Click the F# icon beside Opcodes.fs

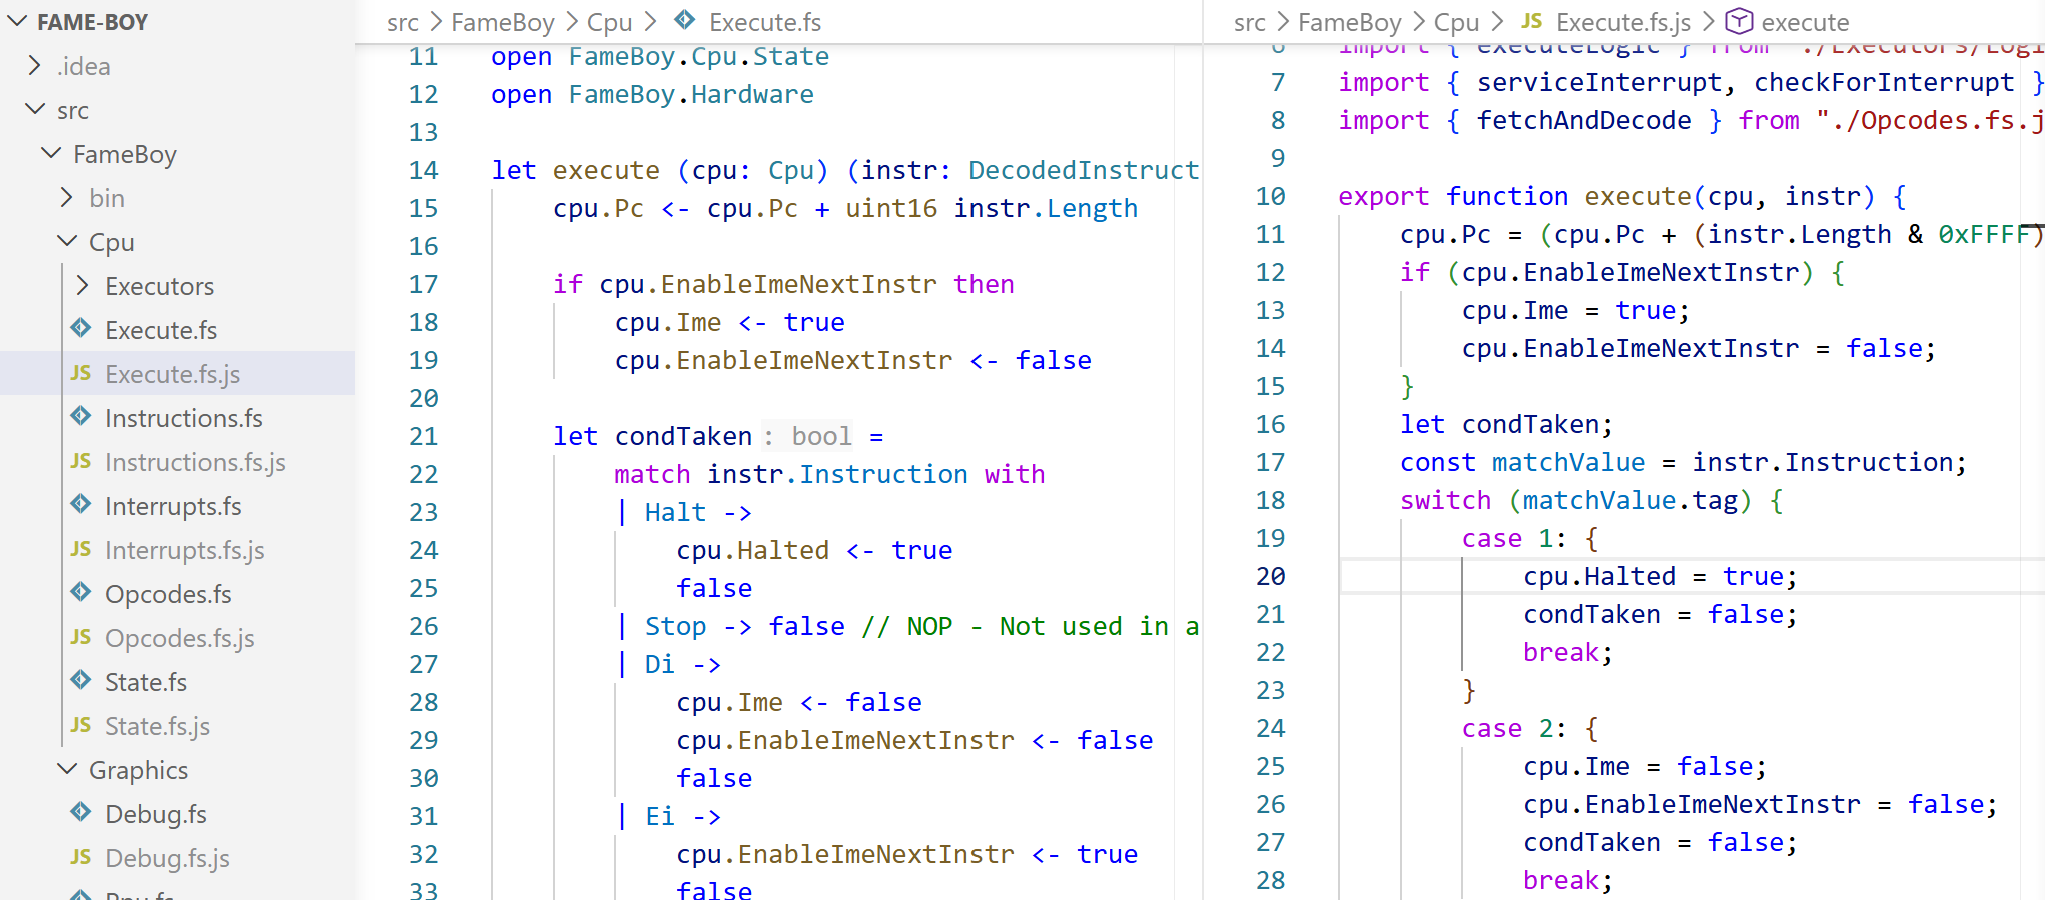81,593
